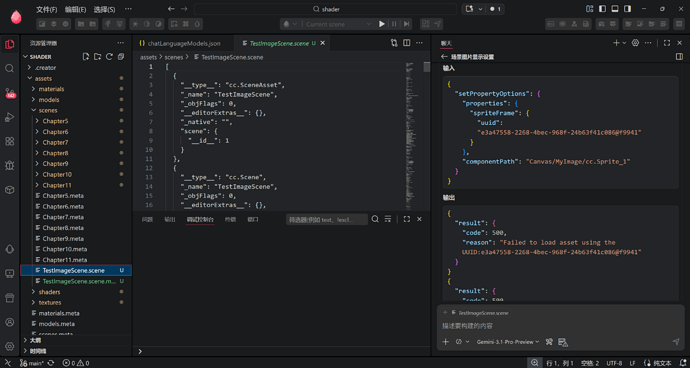Maximize the bottom panel
The image size is (690, 368).
pos(407,219)
